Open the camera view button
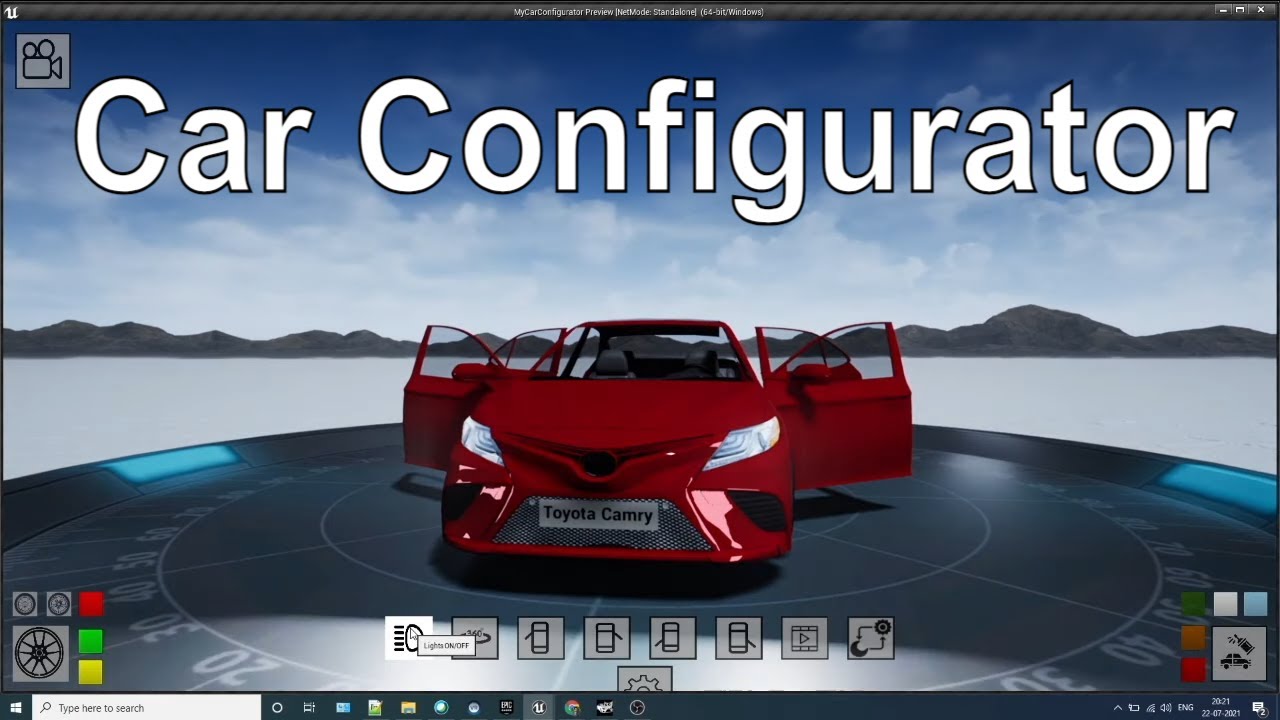The image size is (1280, 720). (x=42, y=61)
